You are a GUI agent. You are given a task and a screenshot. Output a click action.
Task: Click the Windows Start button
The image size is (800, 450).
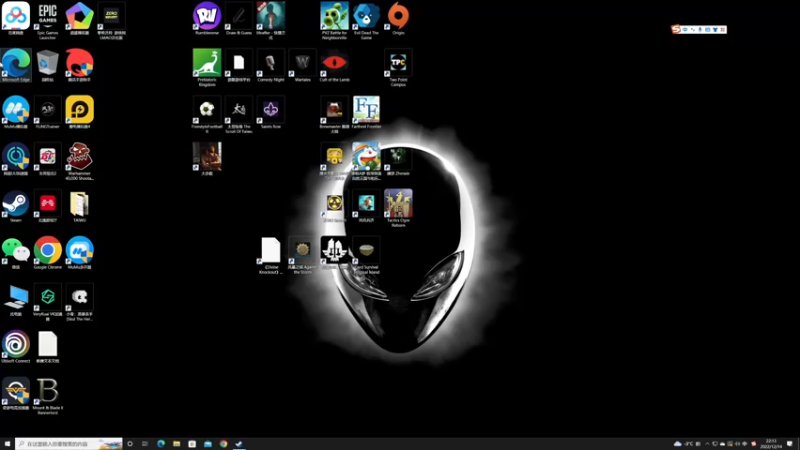click(x=7, y=444)
